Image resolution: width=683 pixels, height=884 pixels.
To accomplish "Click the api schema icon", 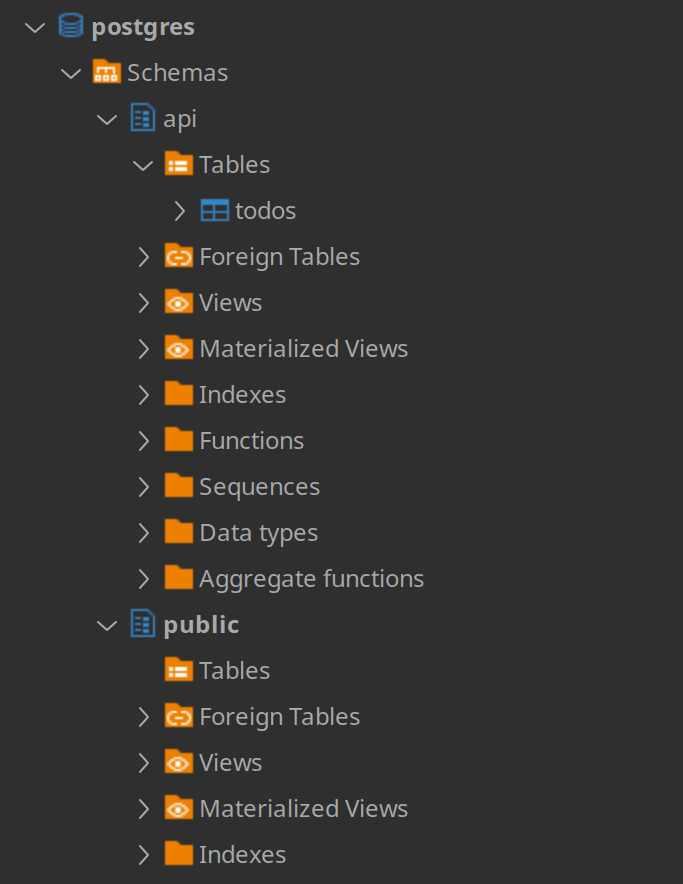I will [143, 118].
